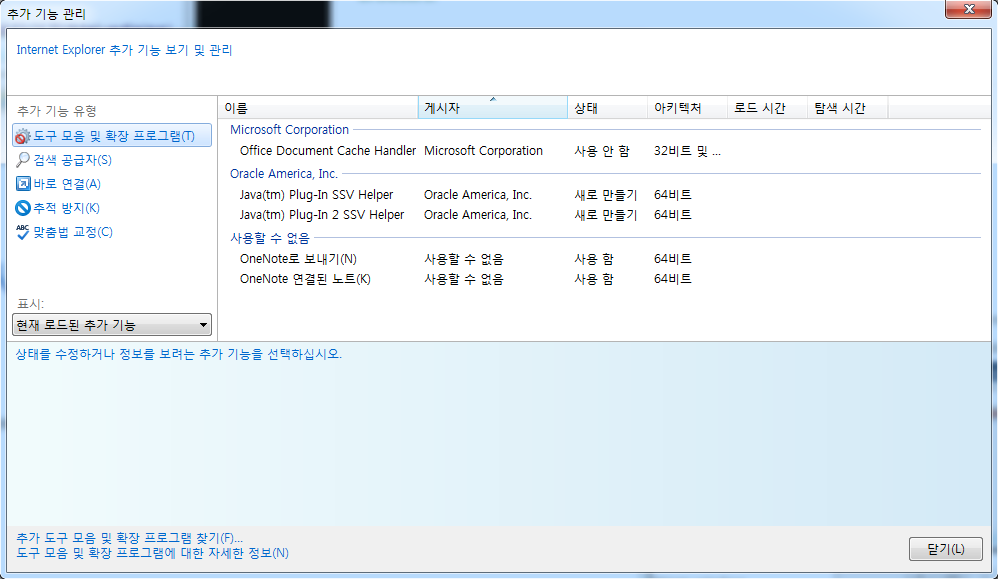Click the toolbars and extensions gear icon
The height and width of the screenshot is (579, 998).
pyautogui.click(x=22, y=136)
